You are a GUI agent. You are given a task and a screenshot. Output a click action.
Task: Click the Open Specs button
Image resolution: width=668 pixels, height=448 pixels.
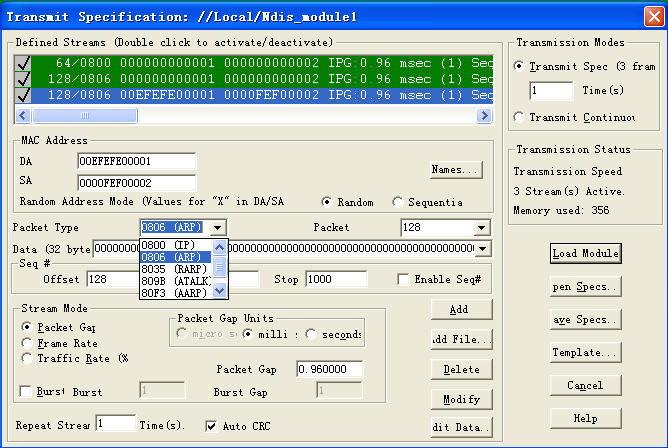tap(585, 287)
